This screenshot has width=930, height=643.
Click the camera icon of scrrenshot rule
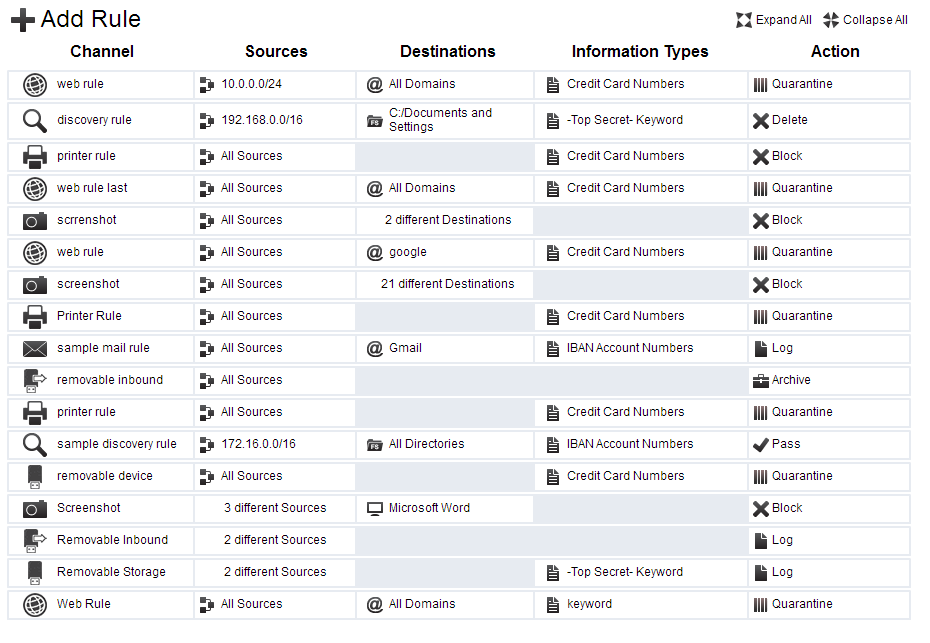pos(34,221)
